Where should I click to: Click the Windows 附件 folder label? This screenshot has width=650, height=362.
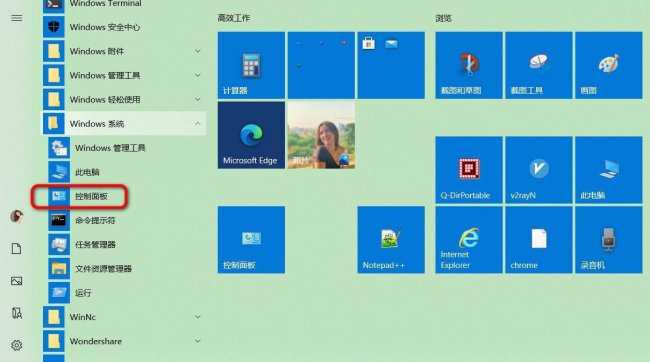click(x=97, y=51)
